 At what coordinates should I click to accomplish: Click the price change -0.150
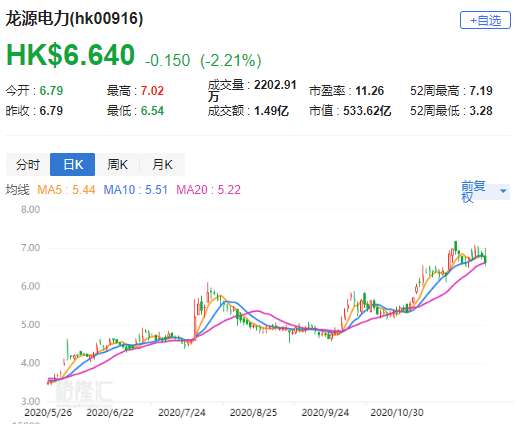click(x=167, y=61)
